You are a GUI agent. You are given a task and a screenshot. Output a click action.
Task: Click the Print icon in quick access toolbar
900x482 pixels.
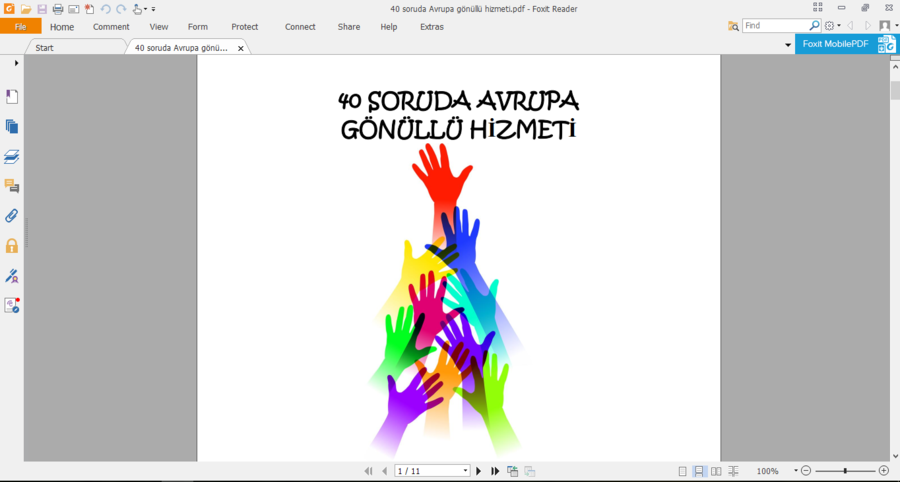tap(58, 9)
